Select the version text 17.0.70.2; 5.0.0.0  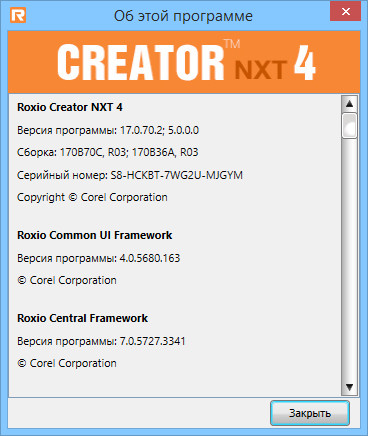coord(159,130)
